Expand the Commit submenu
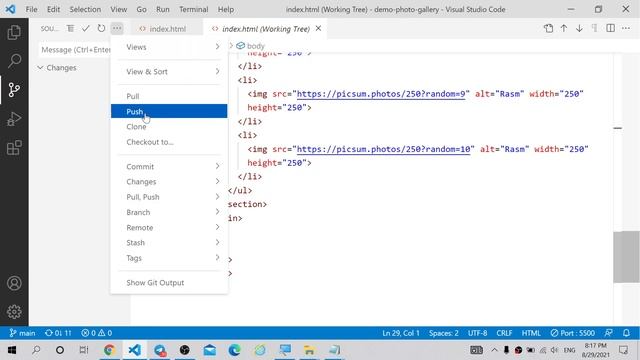The width and height of the screenshot is (640, 360). click(x=169, y=167)
